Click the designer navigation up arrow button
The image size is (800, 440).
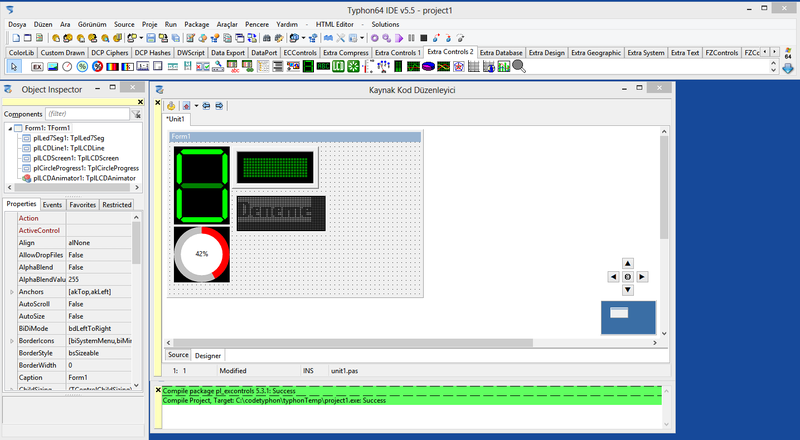tap(628, 263)
